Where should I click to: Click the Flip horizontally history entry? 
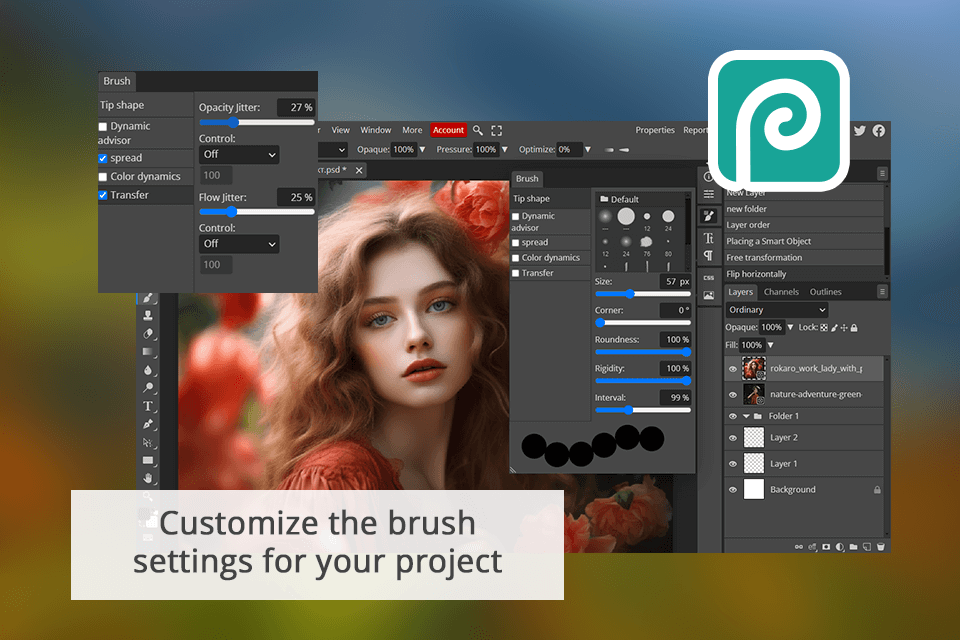[x=756, y=274]
